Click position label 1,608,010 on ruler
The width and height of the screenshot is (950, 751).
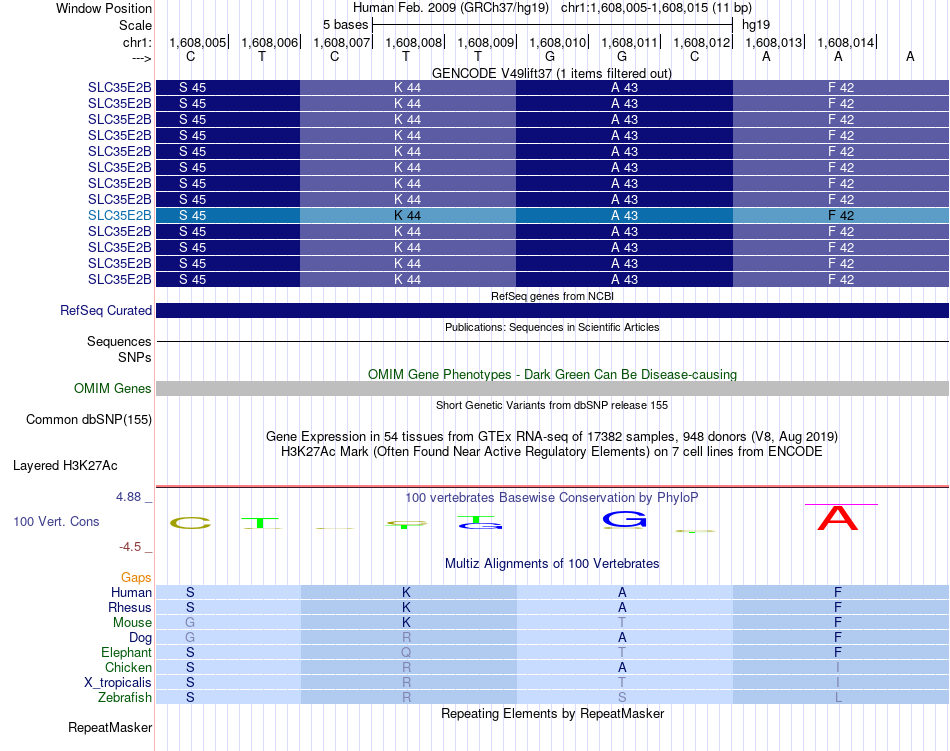(x=558, y=42)
